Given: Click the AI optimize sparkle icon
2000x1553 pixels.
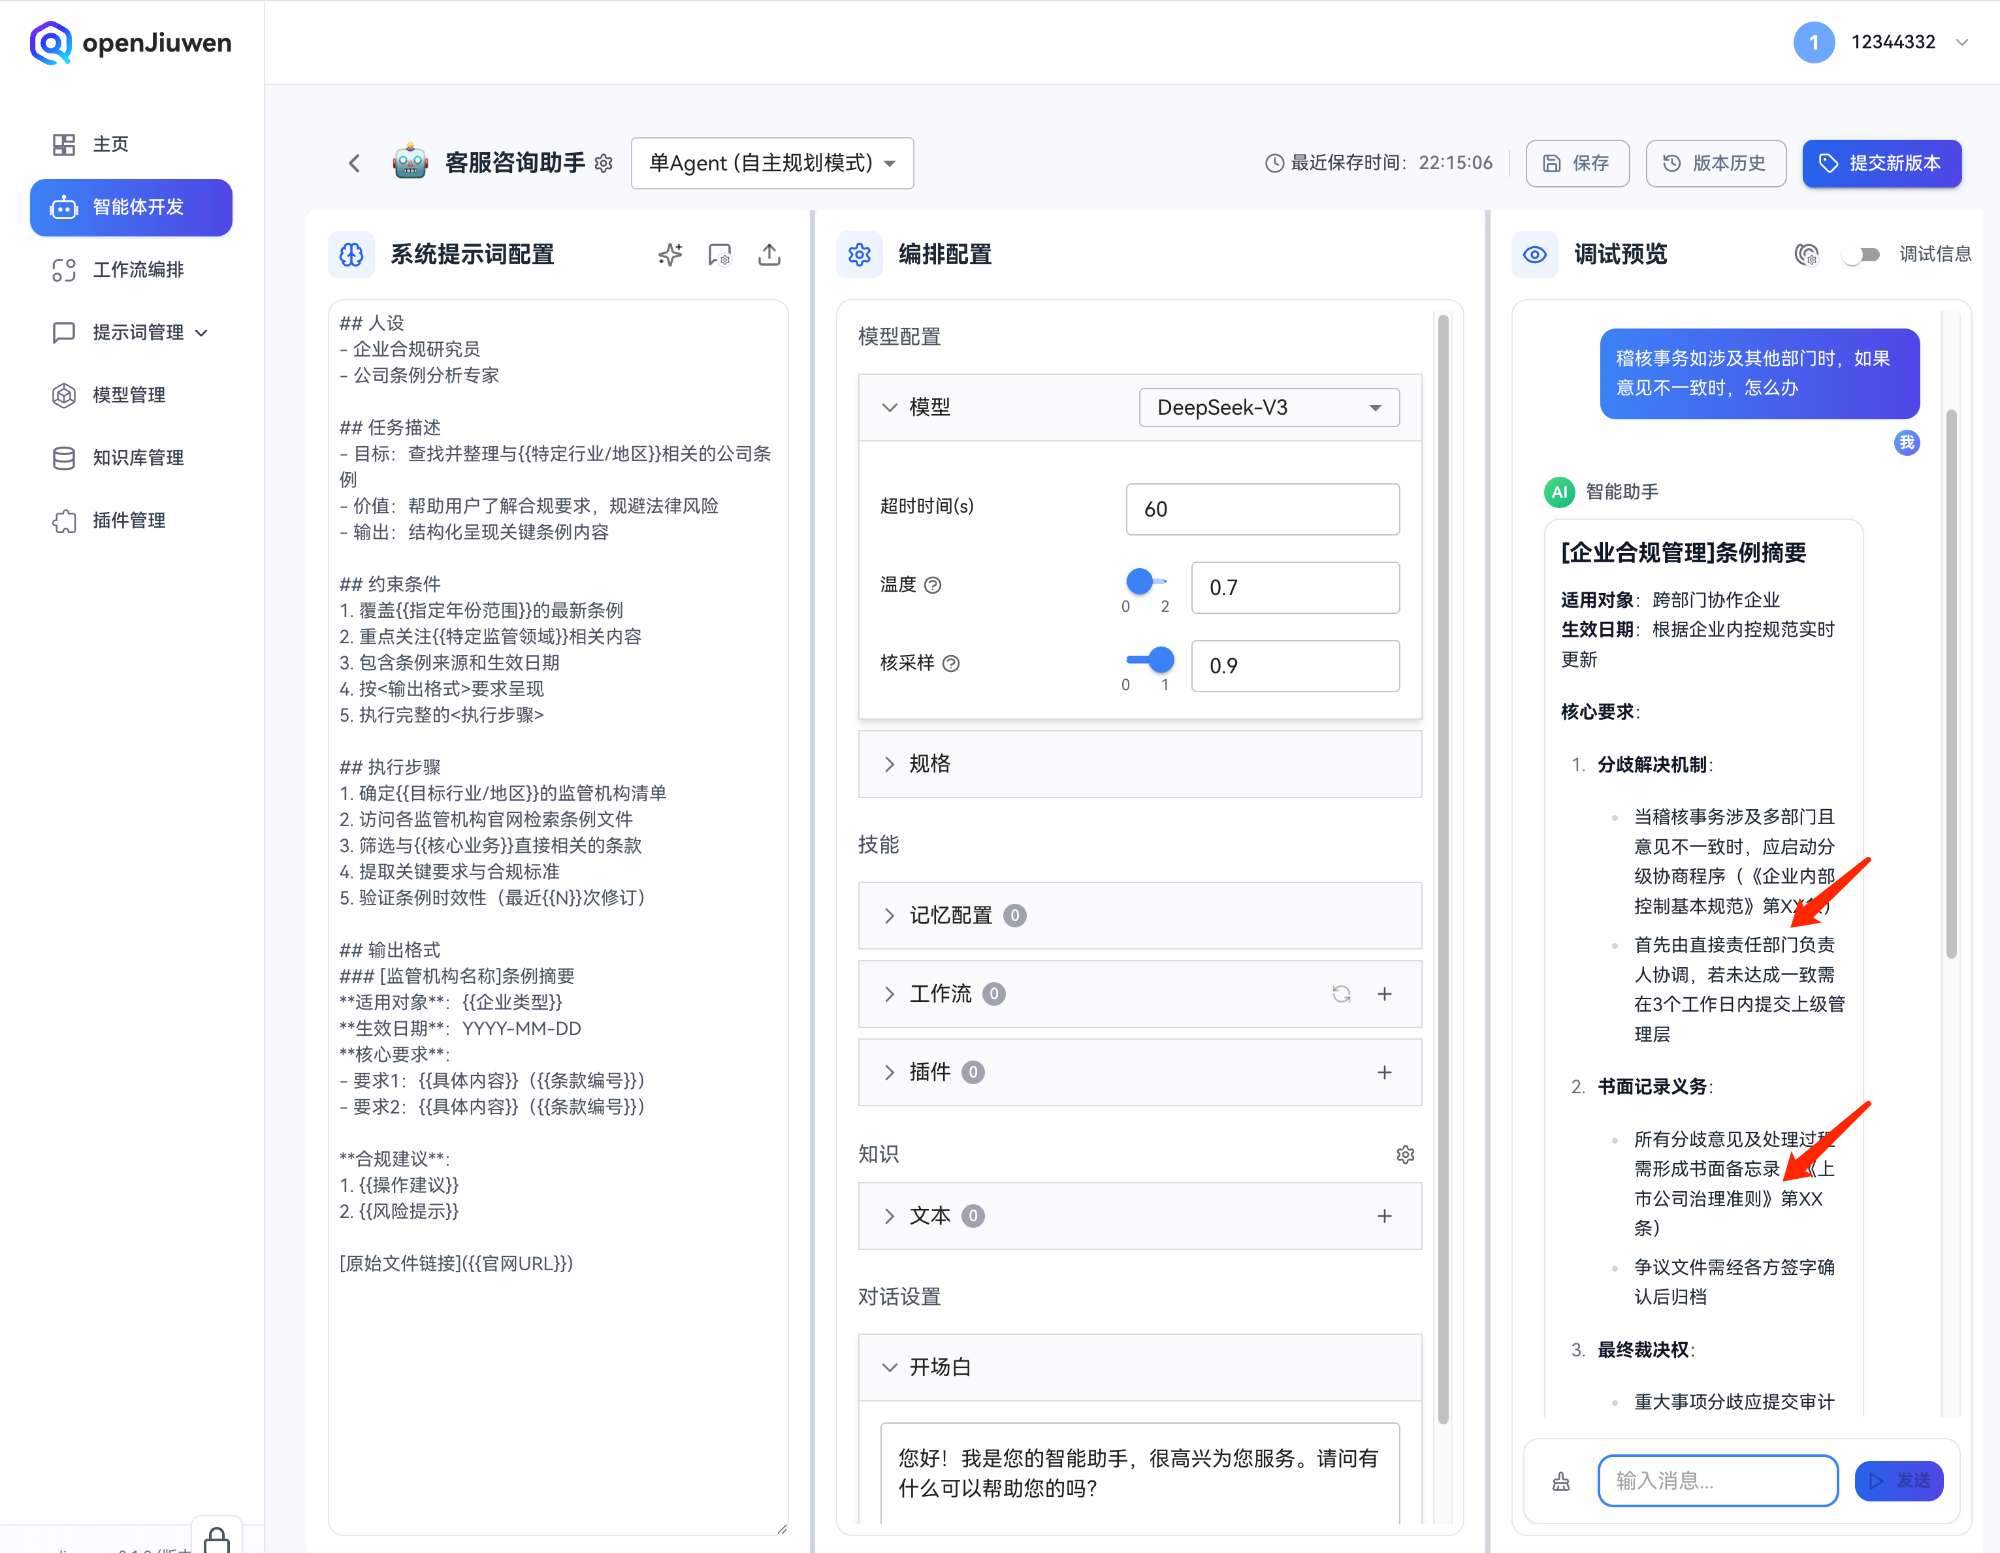Looking at the screenshot, I should 670,255.
